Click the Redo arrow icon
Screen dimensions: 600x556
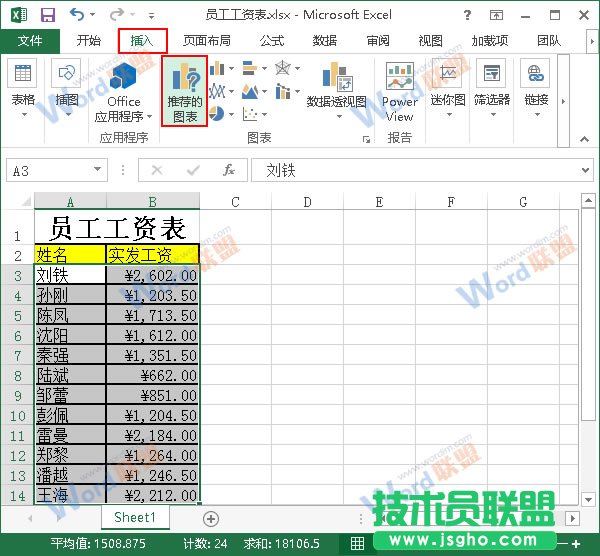coord(116,15)
